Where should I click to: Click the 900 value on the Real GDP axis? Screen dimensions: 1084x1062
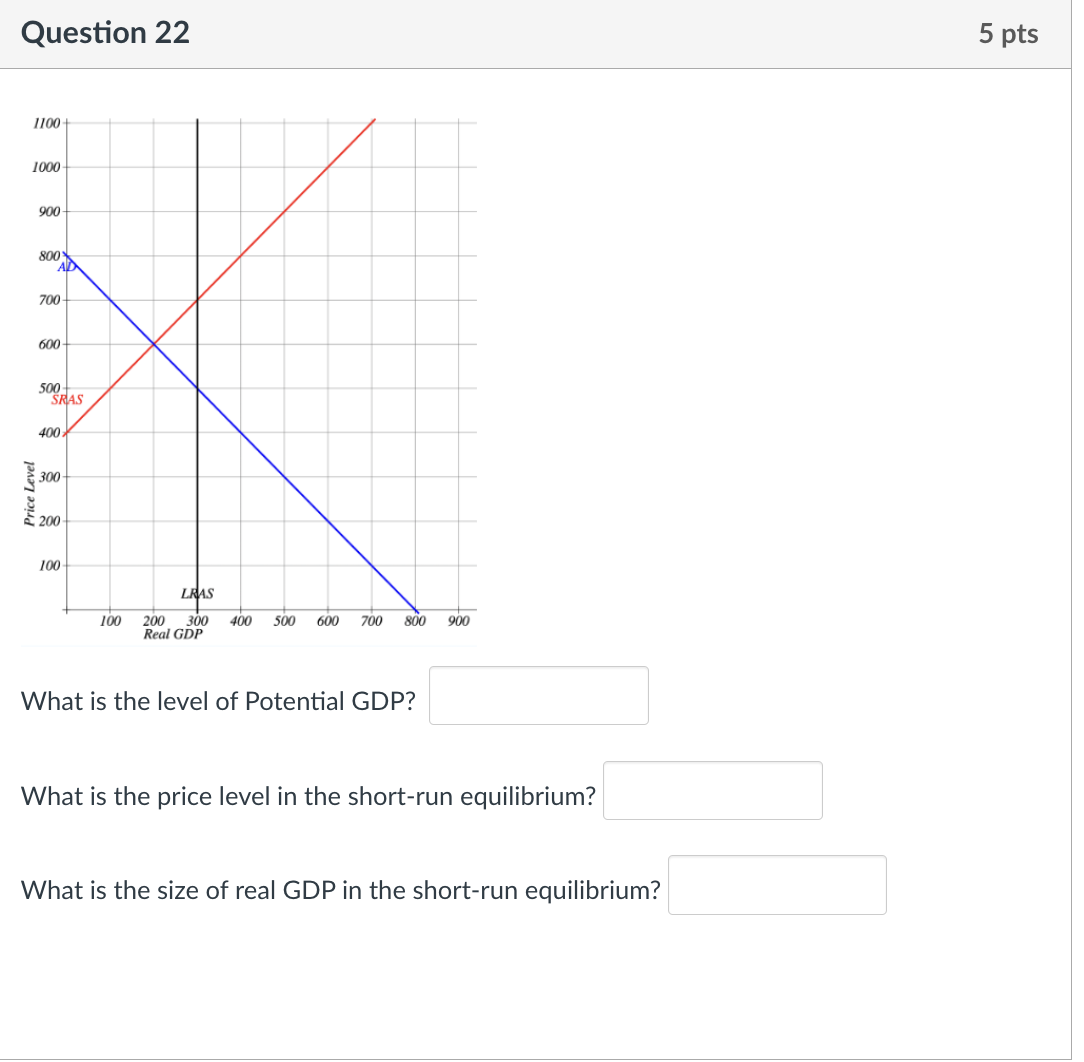coord(459,620)
